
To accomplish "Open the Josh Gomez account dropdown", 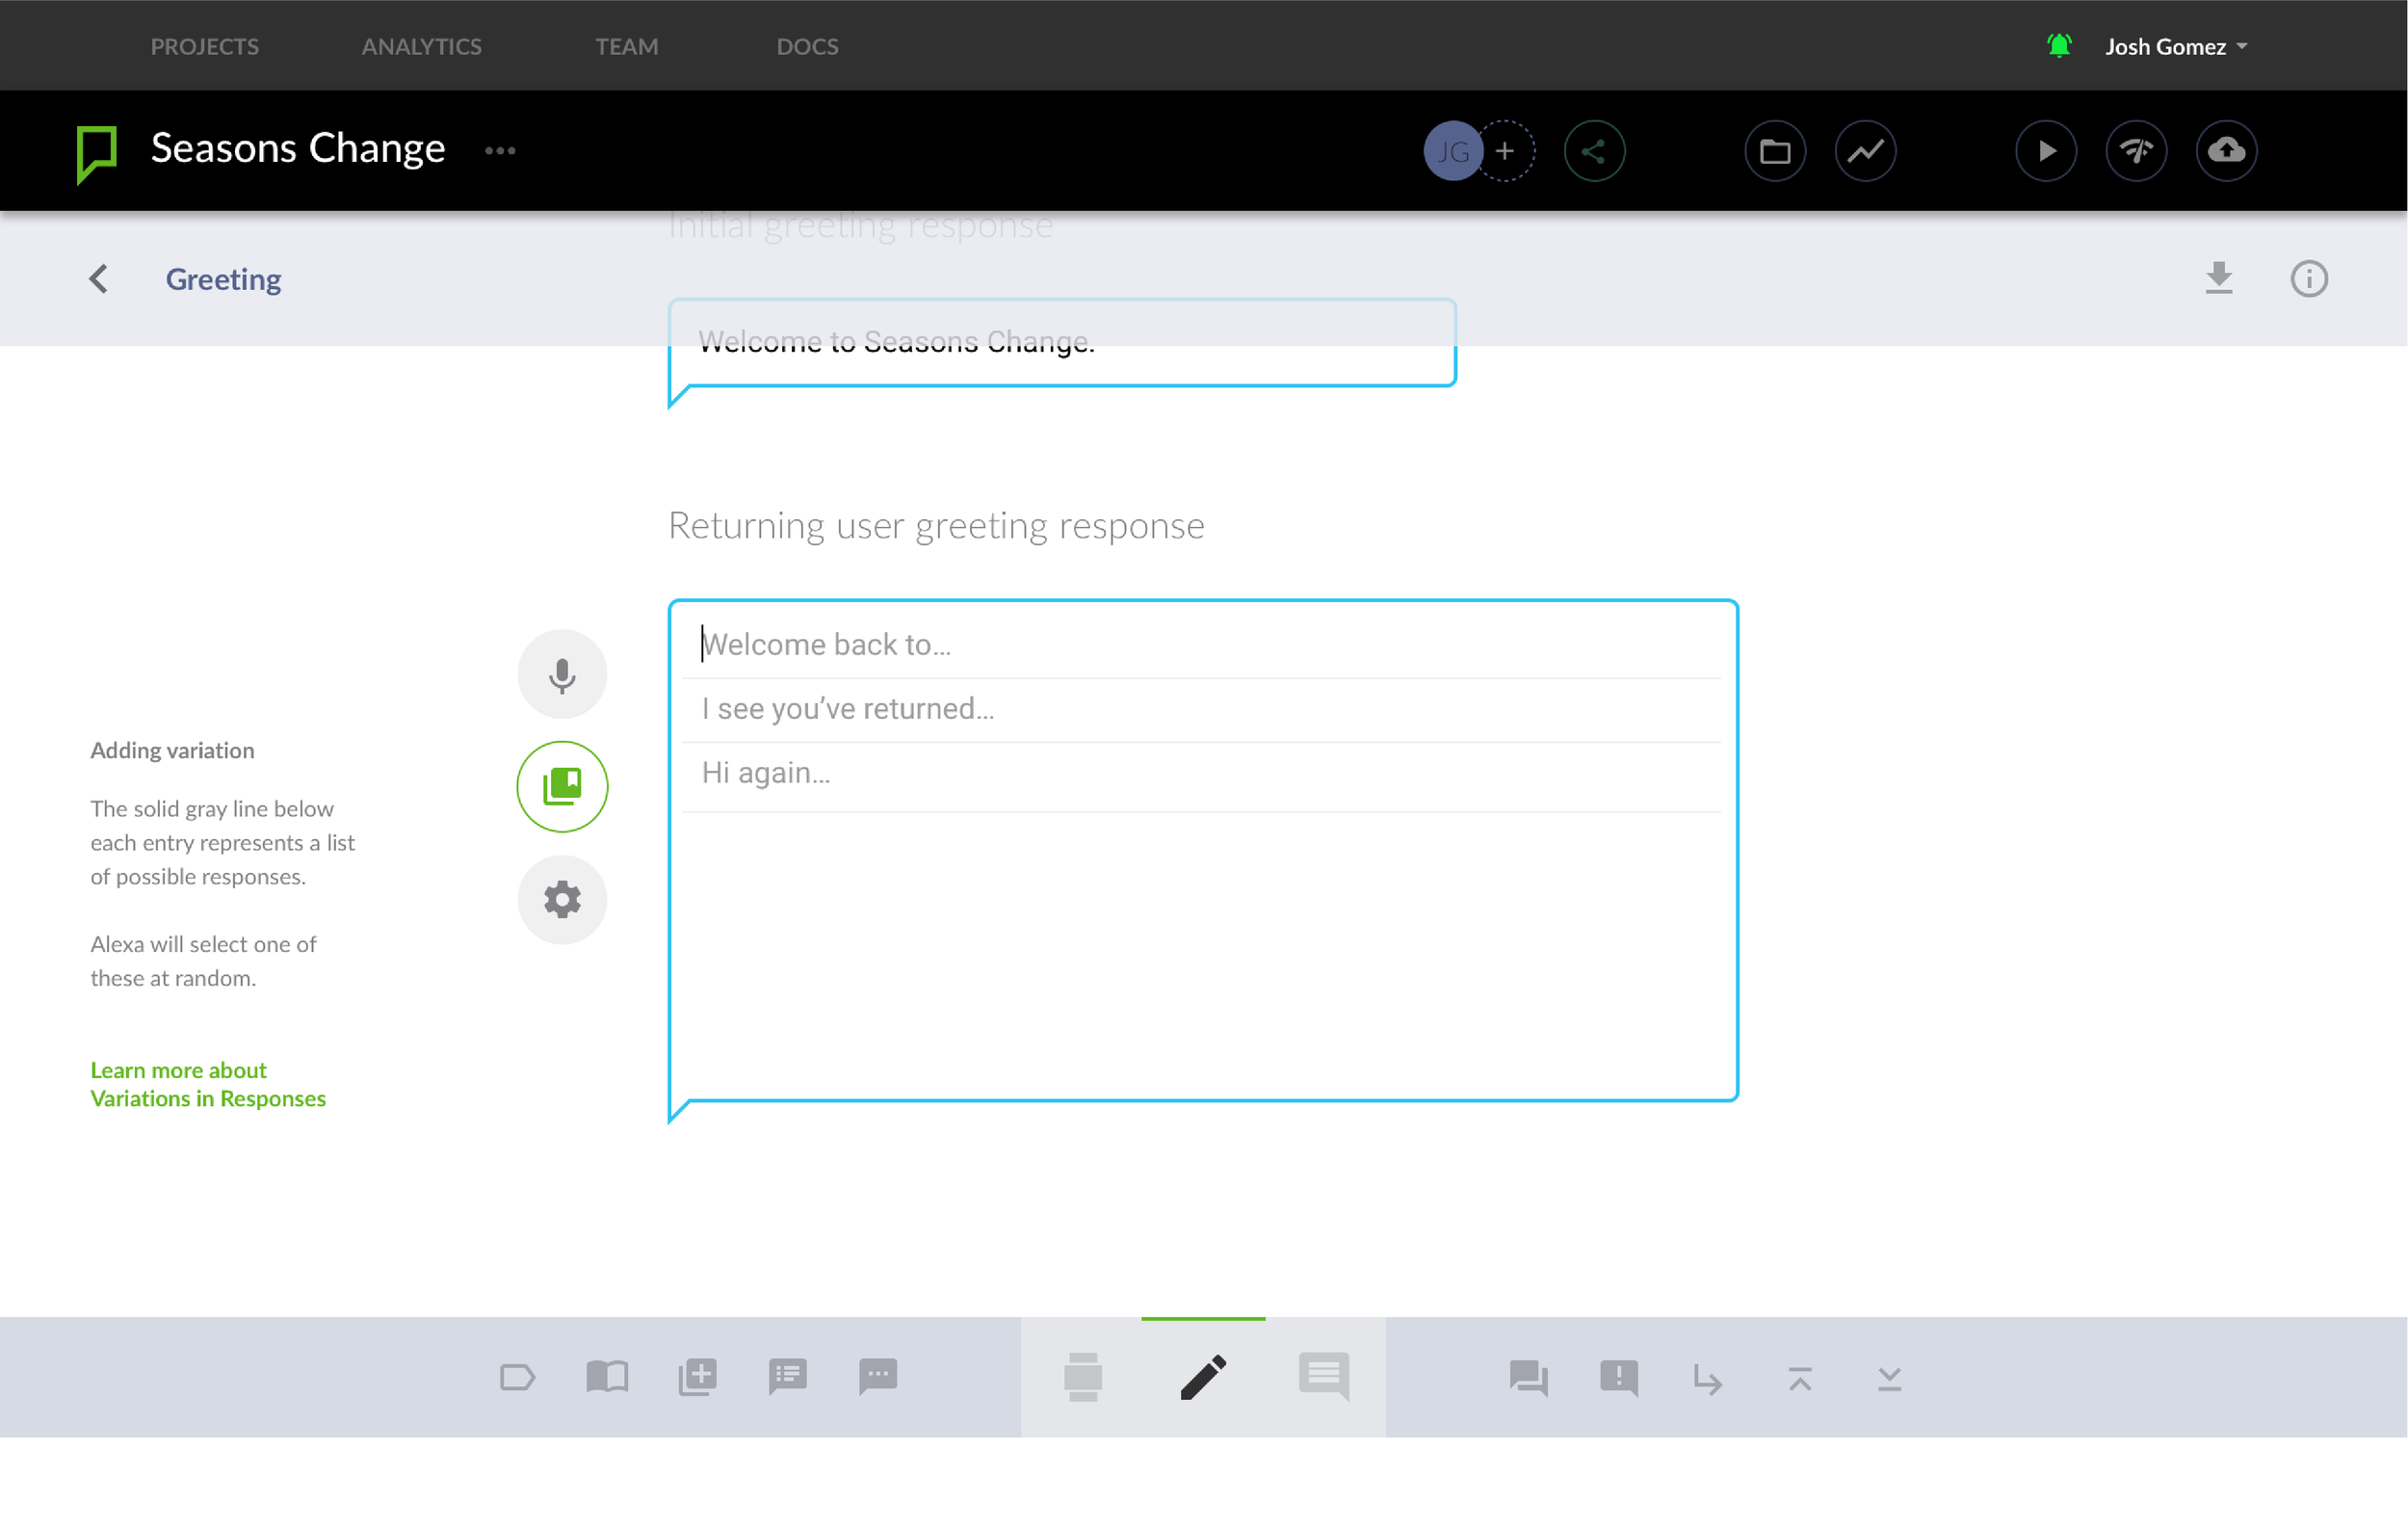I will 2176,46.
